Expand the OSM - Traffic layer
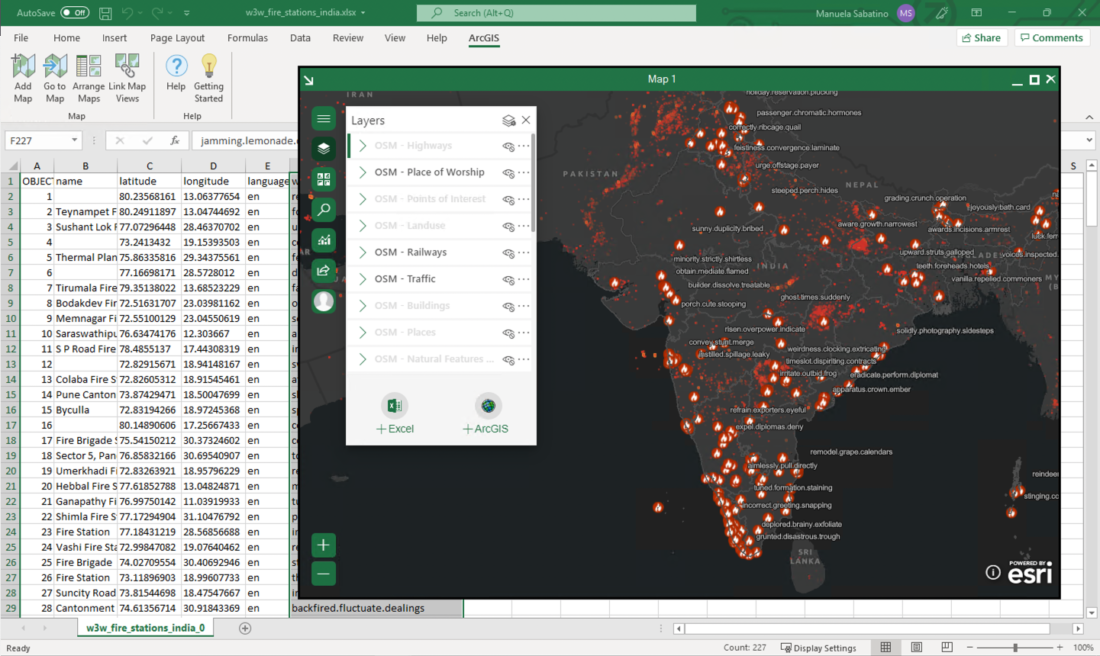This screenshot has width=1100, height=656. coord(363,279)
